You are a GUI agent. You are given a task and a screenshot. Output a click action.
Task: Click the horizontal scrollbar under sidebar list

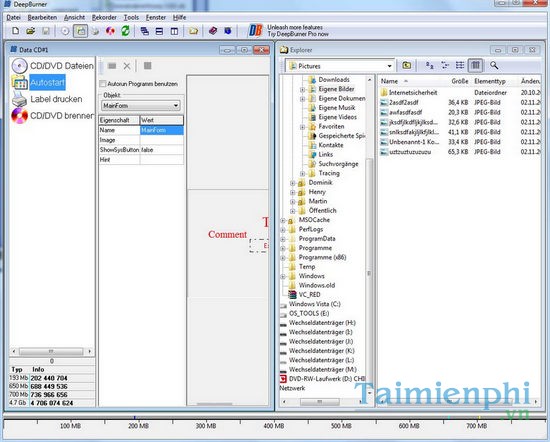(x=52, y=351)
